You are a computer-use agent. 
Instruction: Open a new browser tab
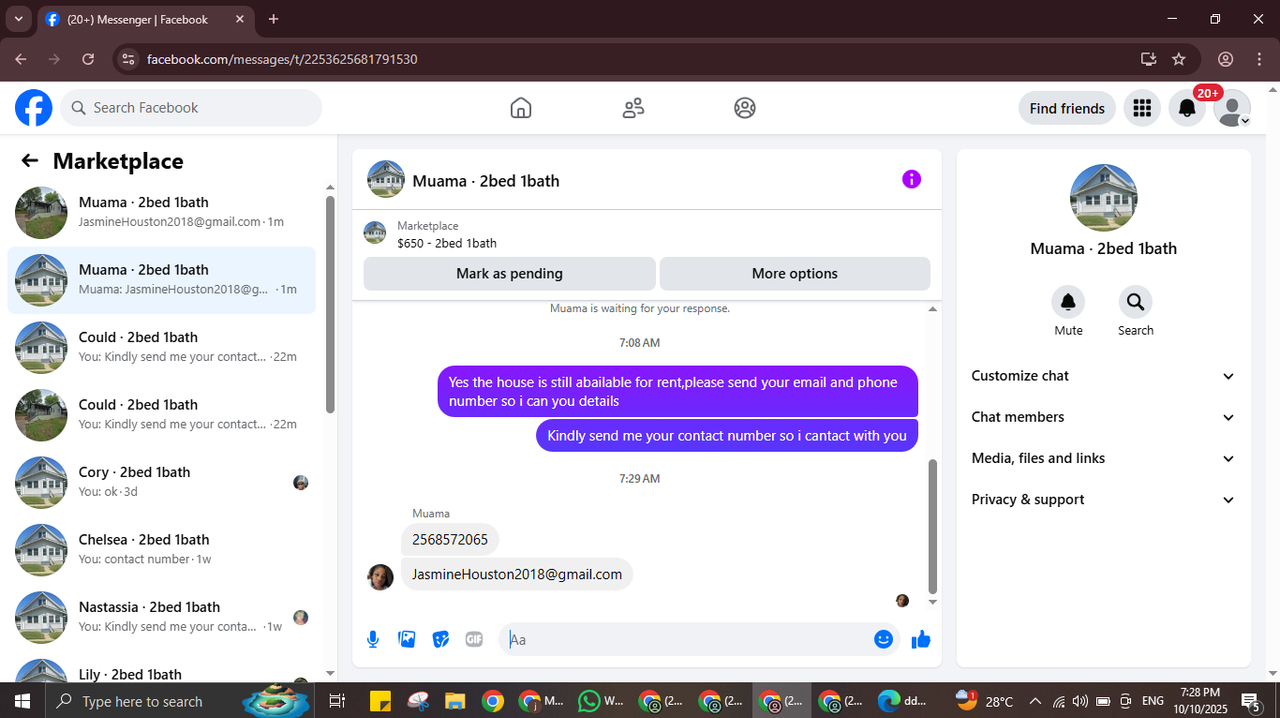click(x=274, y=19)
